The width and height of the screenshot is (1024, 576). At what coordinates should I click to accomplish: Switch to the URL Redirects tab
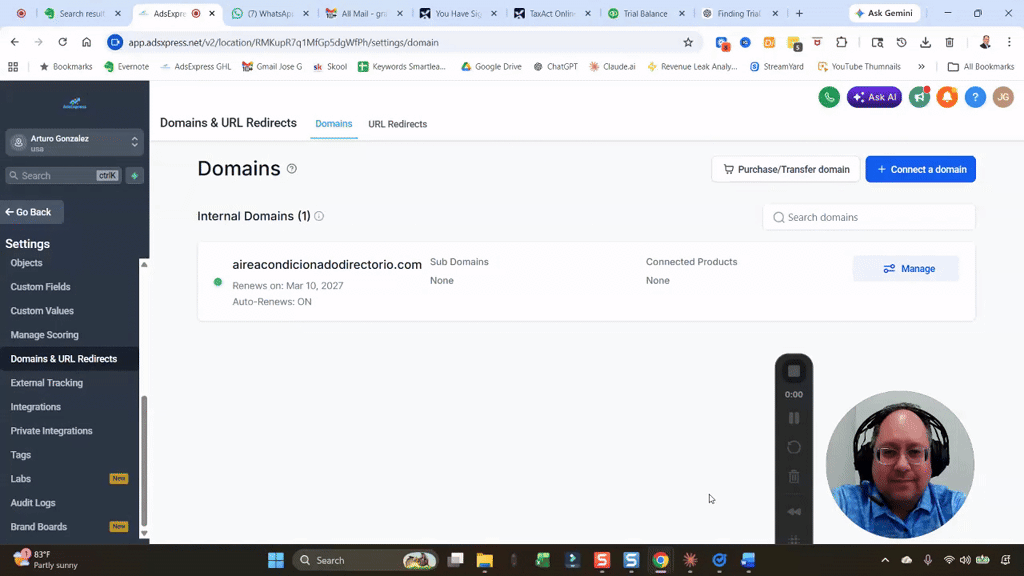397,124
